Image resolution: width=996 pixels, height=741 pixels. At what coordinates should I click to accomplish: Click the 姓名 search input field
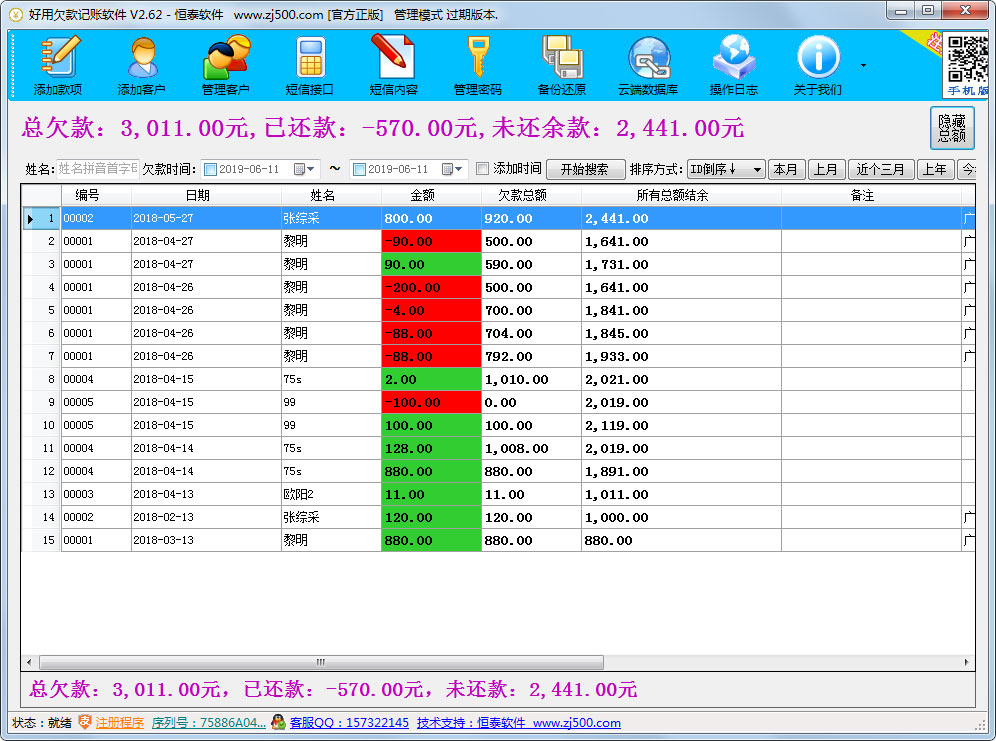[x=97, y=169]
